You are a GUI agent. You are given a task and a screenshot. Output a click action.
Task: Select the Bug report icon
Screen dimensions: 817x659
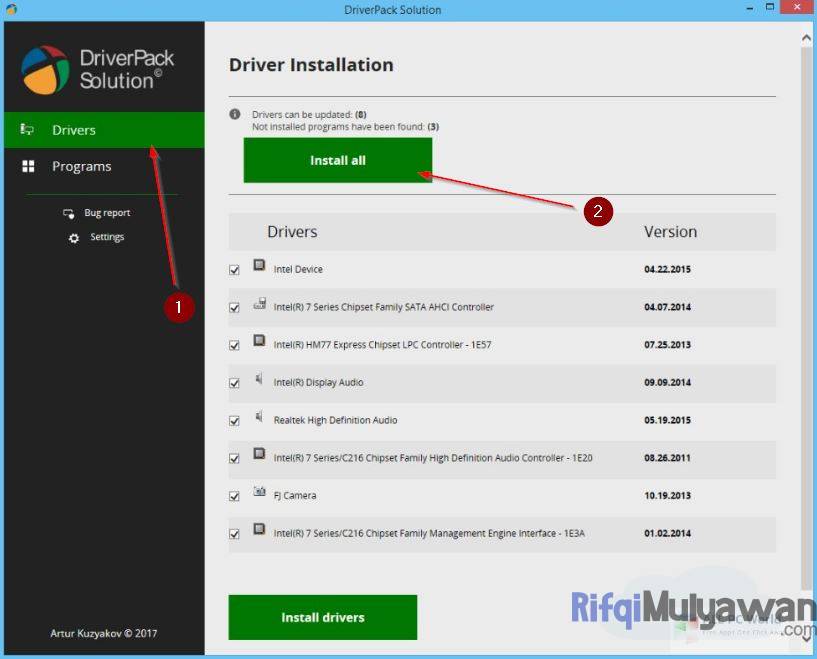[68, 212]
